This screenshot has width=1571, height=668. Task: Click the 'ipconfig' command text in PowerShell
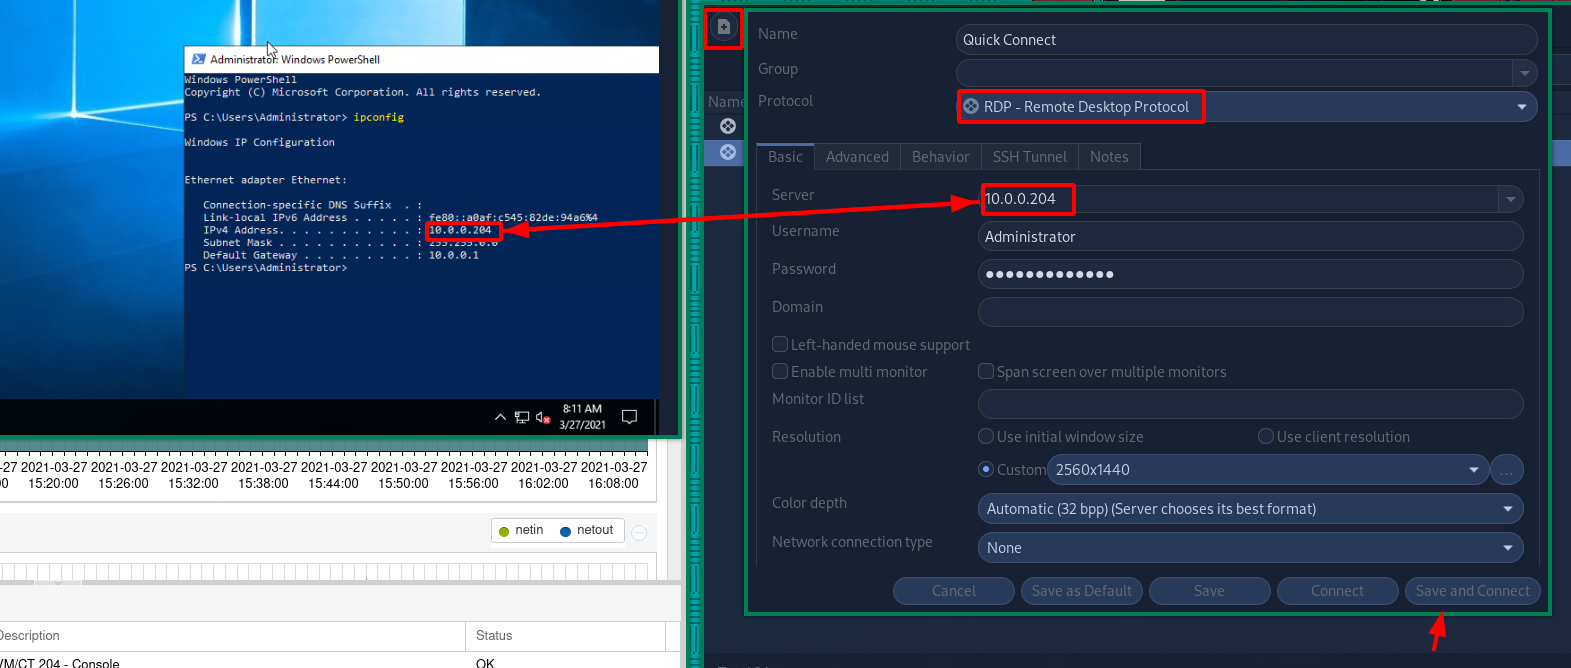[379, 117]
